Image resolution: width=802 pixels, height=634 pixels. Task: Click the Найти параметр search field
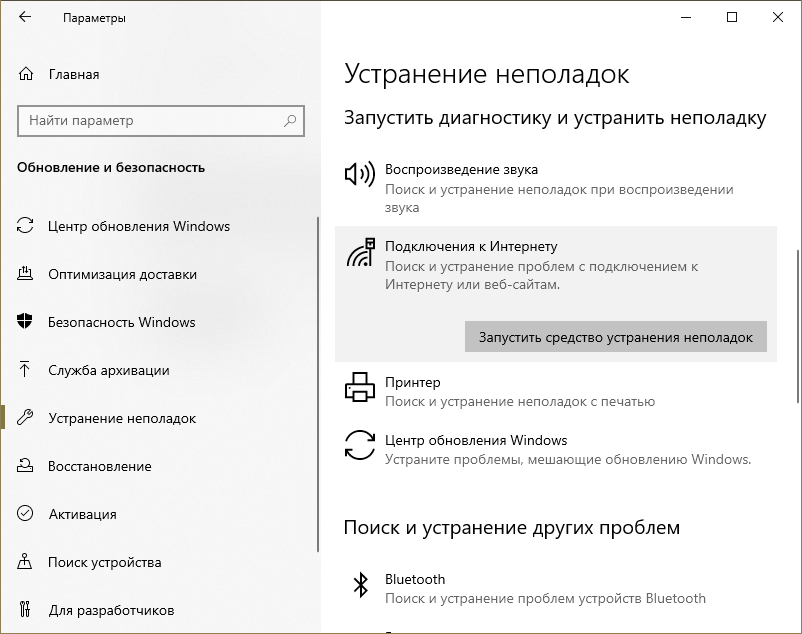[x=150, y=121]
